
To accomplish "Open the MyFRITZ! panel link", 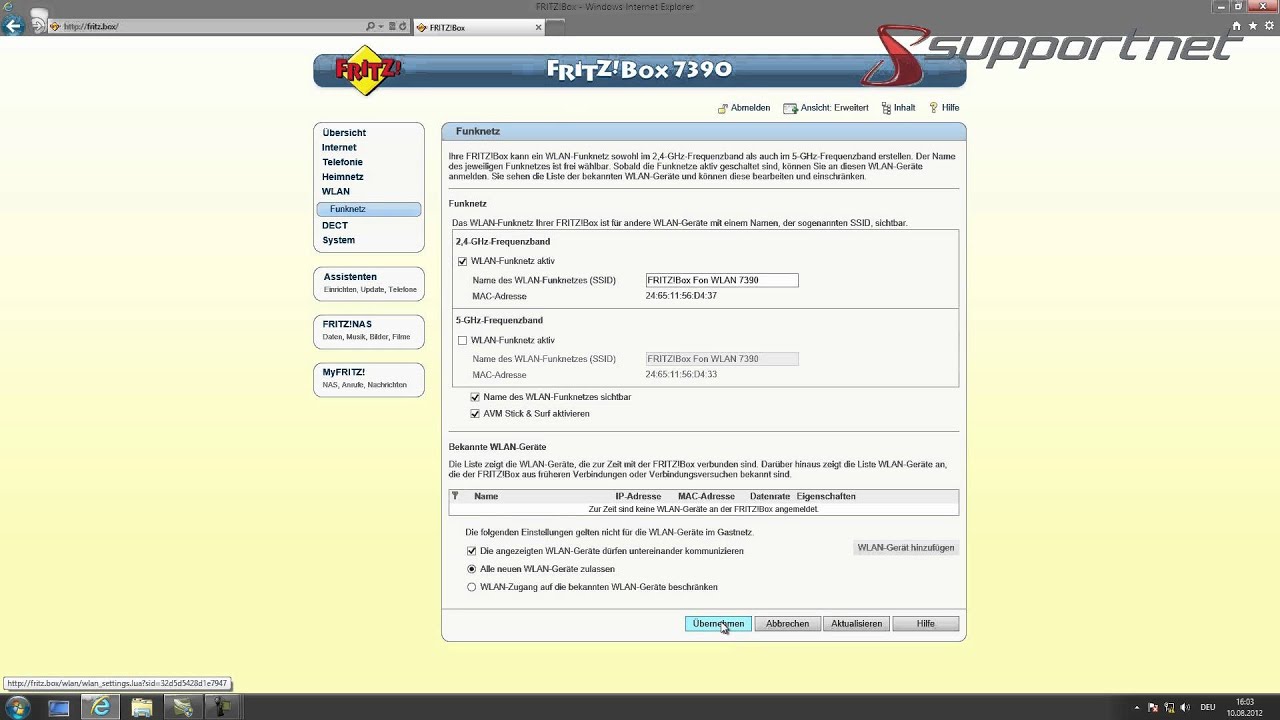I will 344,372.
